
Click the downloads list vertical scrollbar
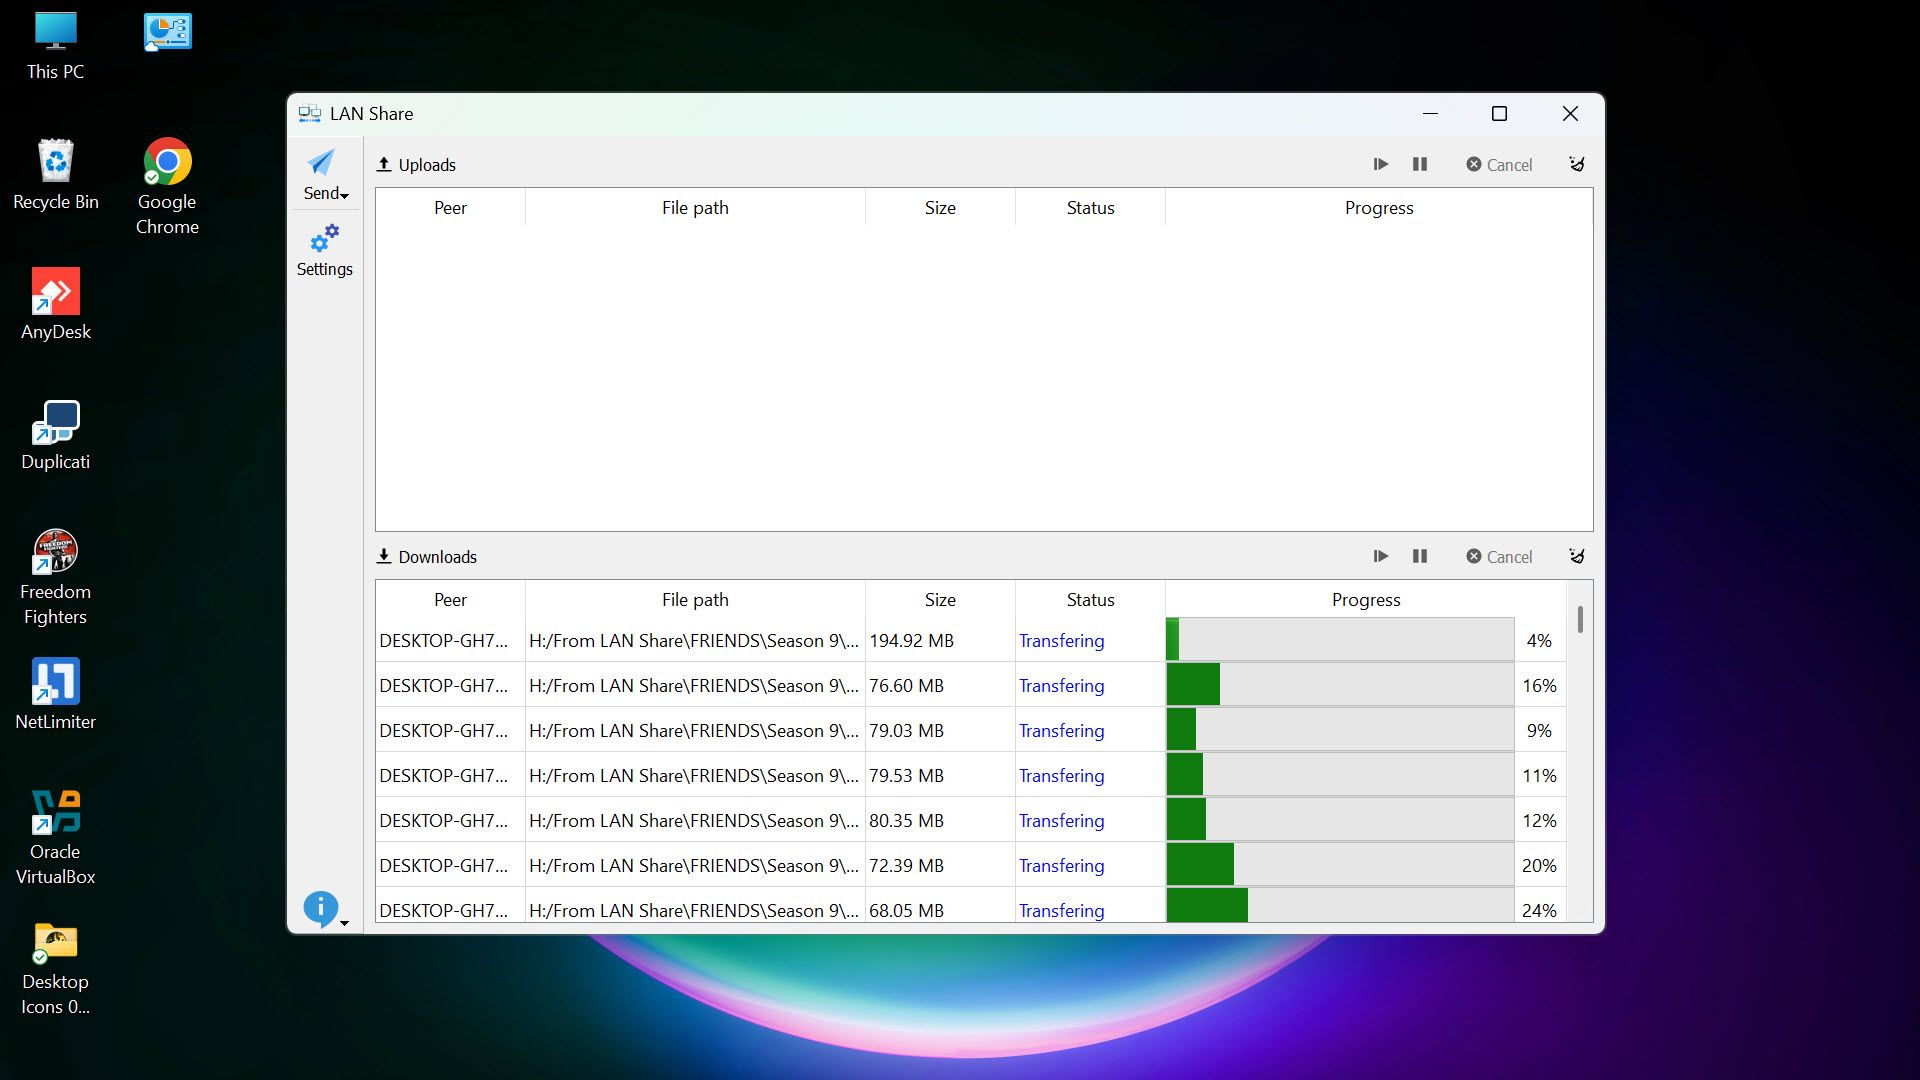tap(1580, 620)
